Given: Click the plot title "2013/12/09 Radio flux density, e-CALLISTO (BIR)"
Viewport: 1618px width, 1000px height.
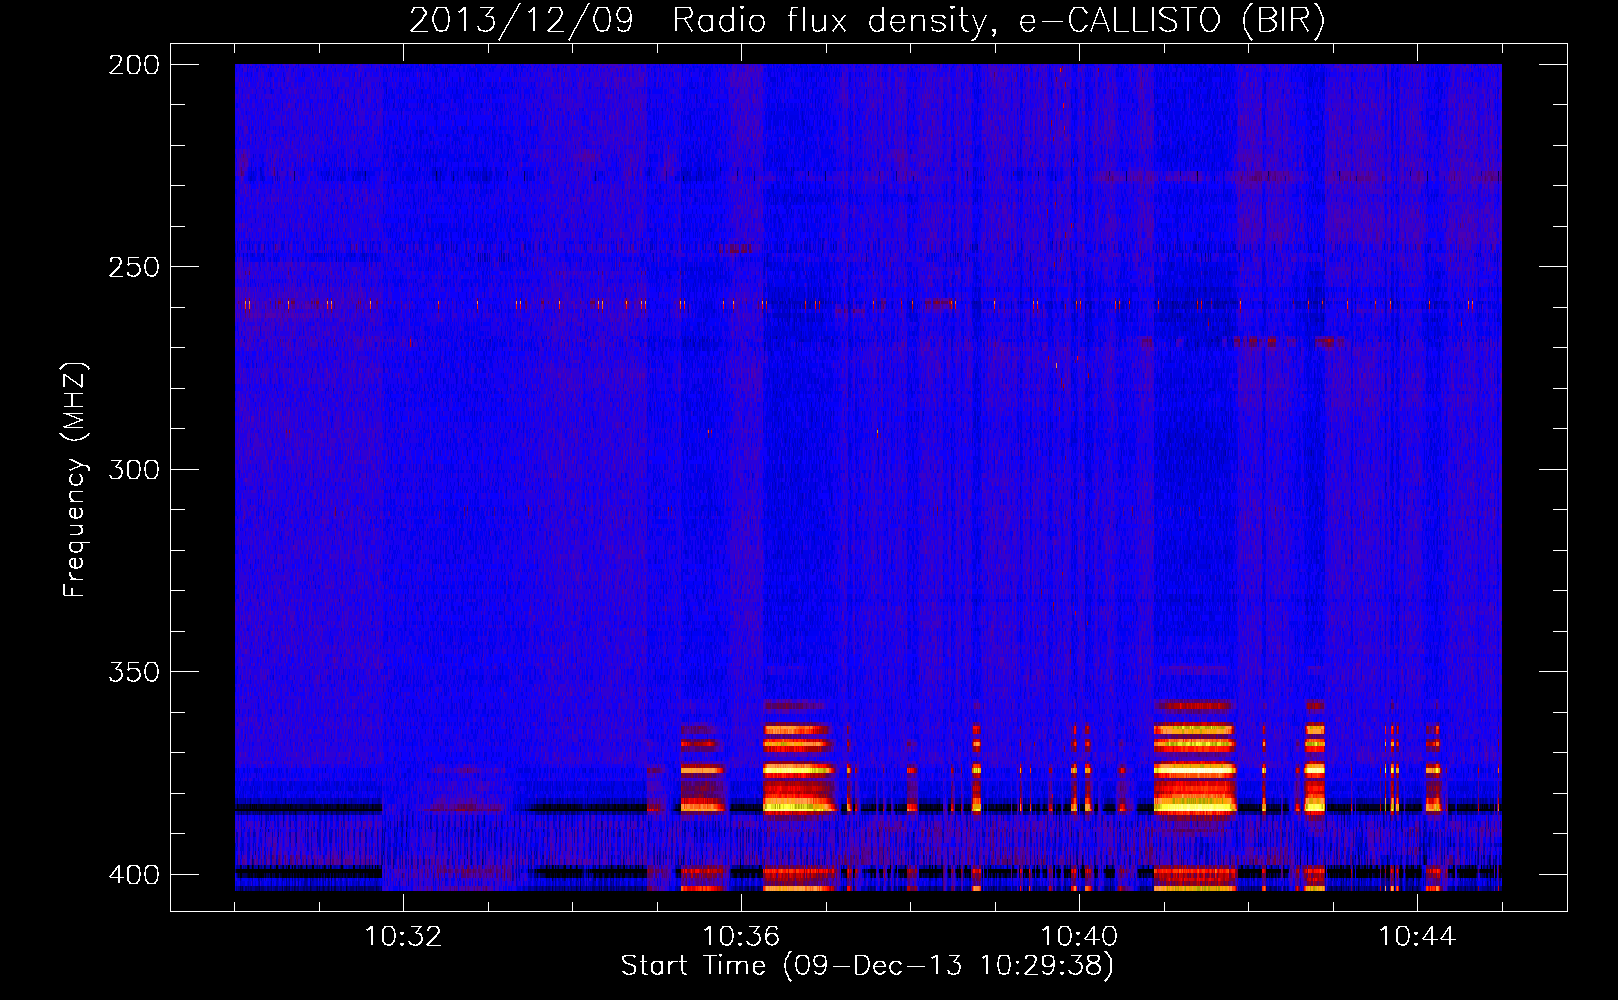Looking at the screenshot, I should coord(867,20).
